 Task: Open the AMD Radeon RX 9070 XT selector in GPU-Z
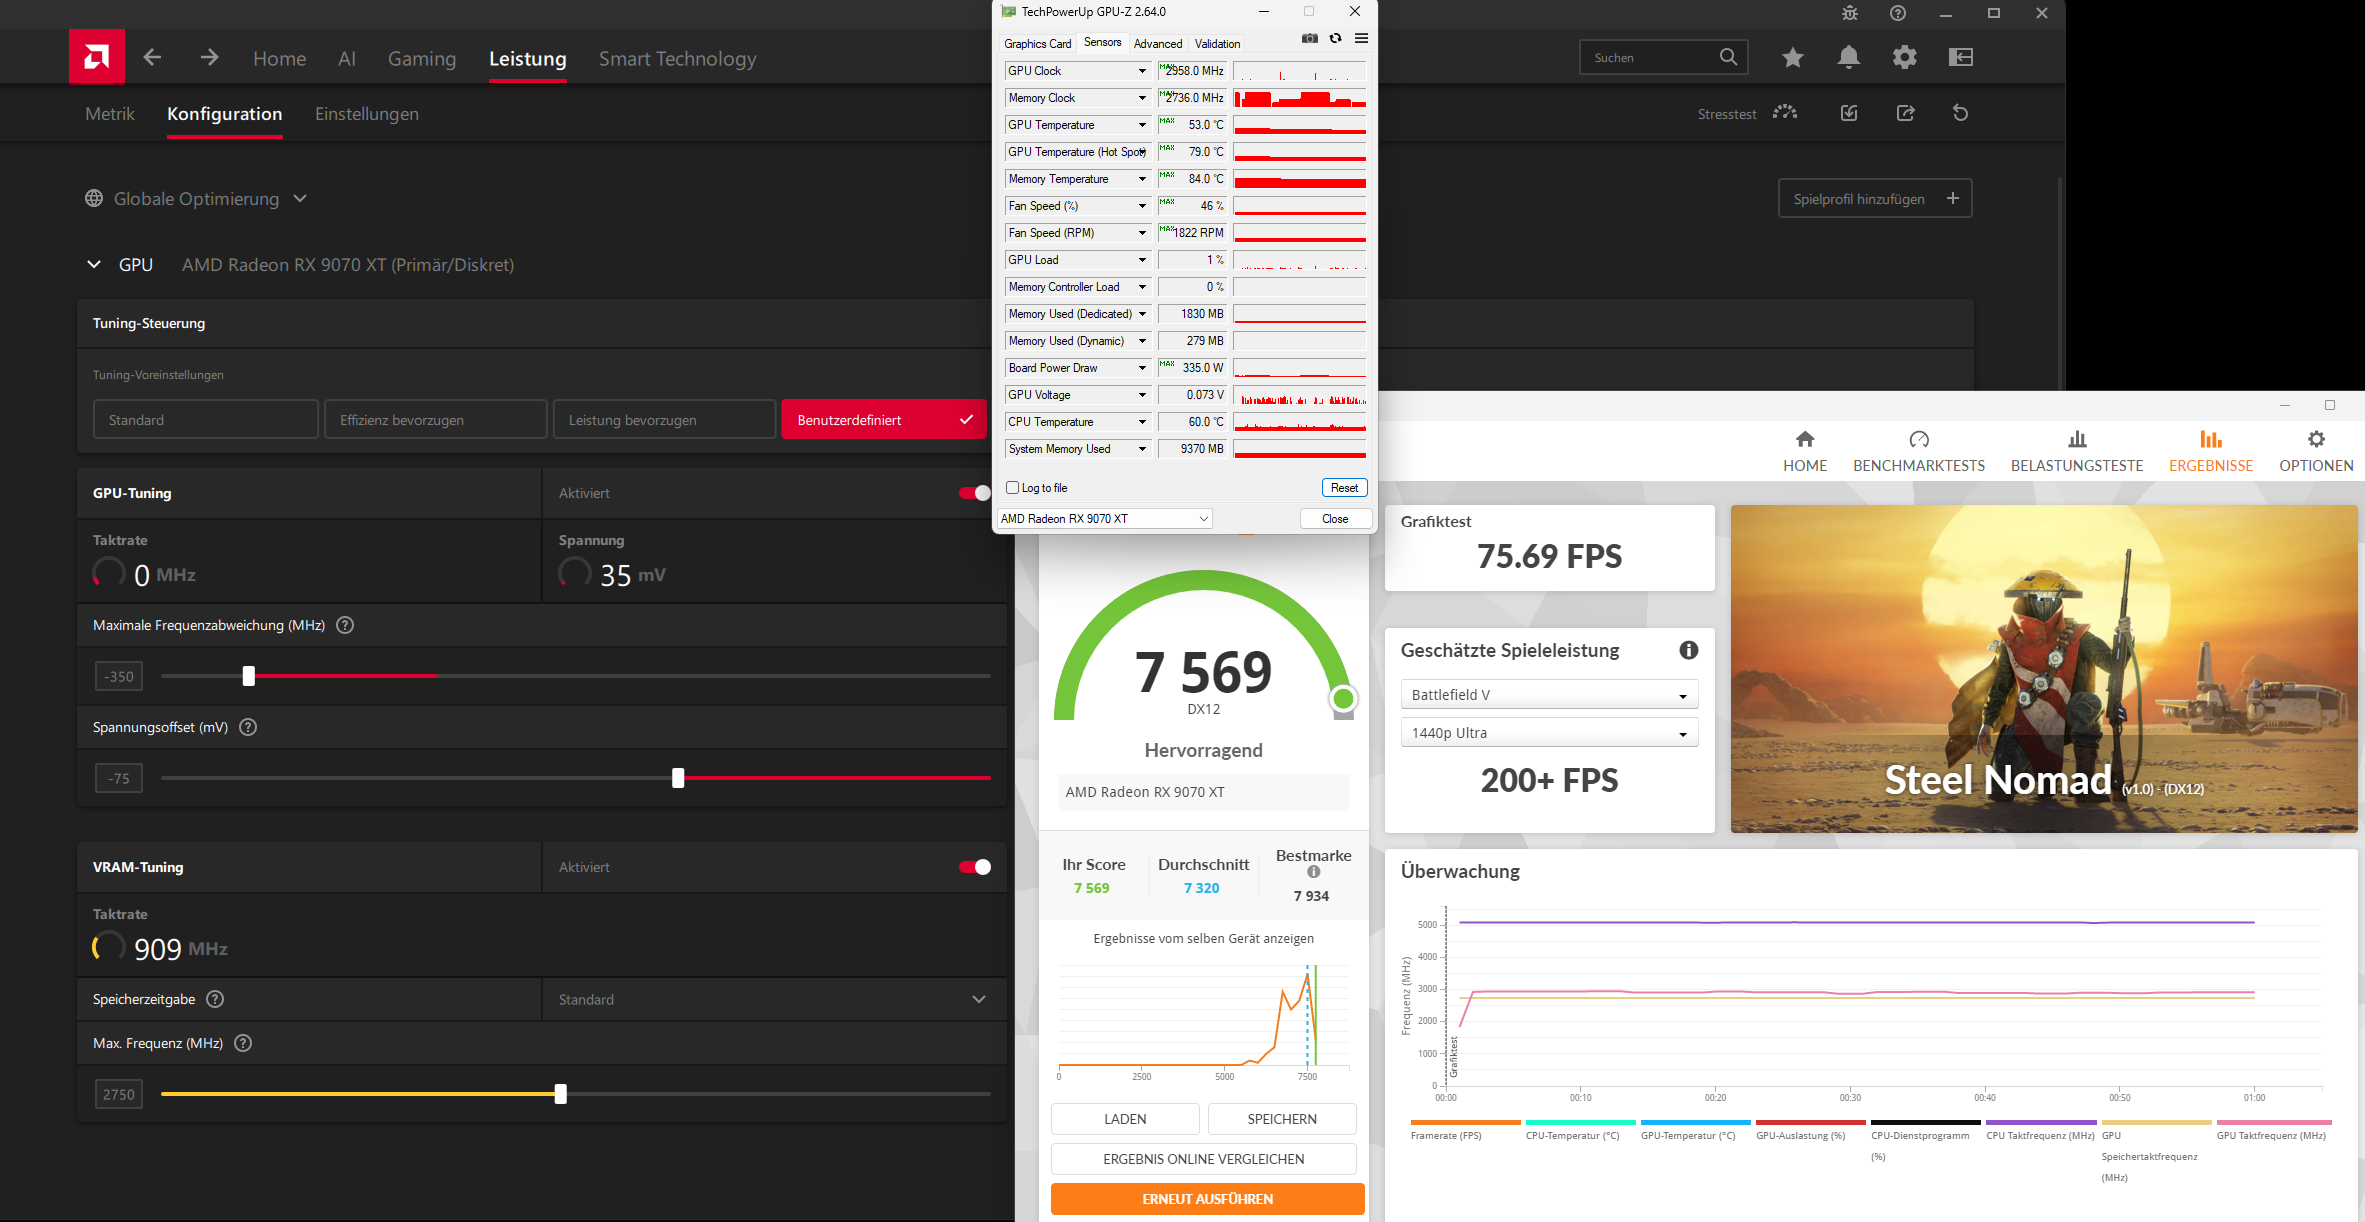click(1104, 519)
